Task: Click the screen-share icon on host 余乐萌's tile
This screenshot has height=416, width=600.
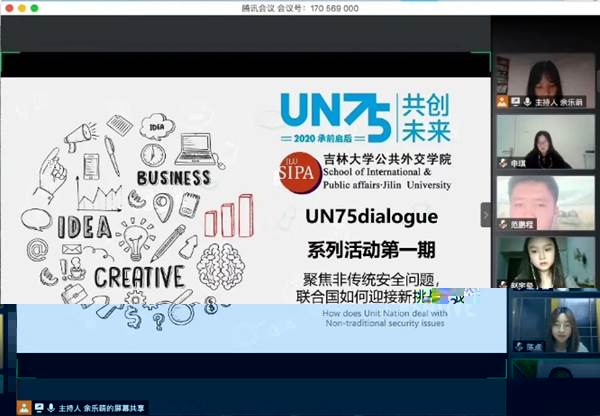Action: coord(515,102)
